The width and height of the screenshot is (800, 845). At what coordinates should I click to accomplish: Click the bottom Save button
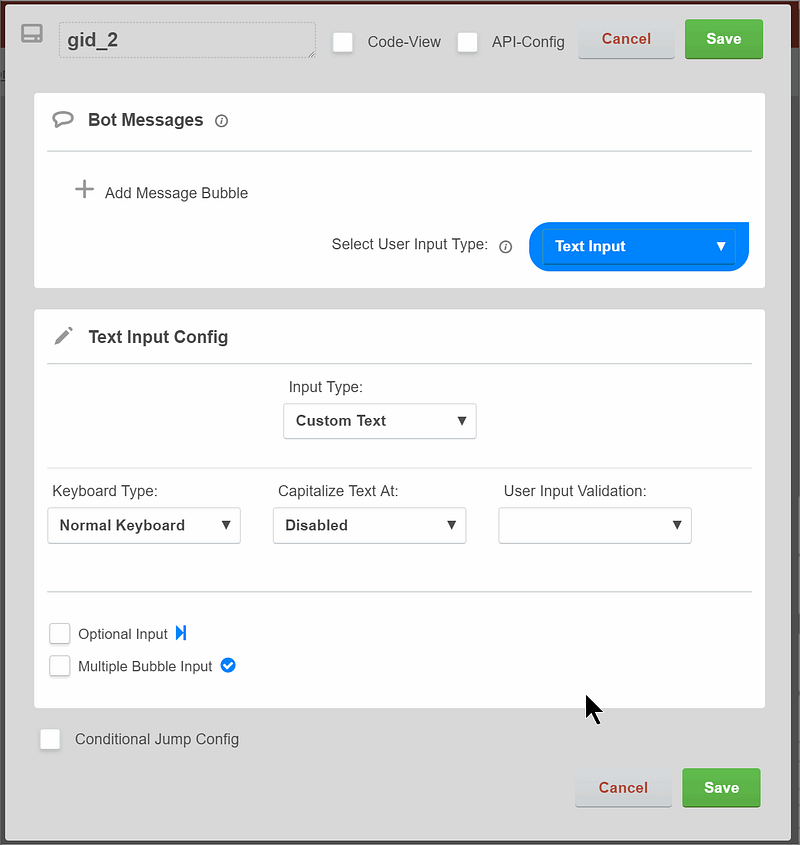point(721,788)
